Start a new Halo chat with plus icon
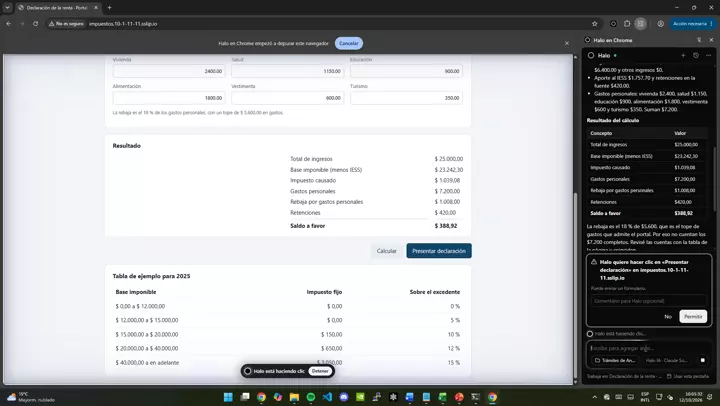 click(x=683, y=55)
